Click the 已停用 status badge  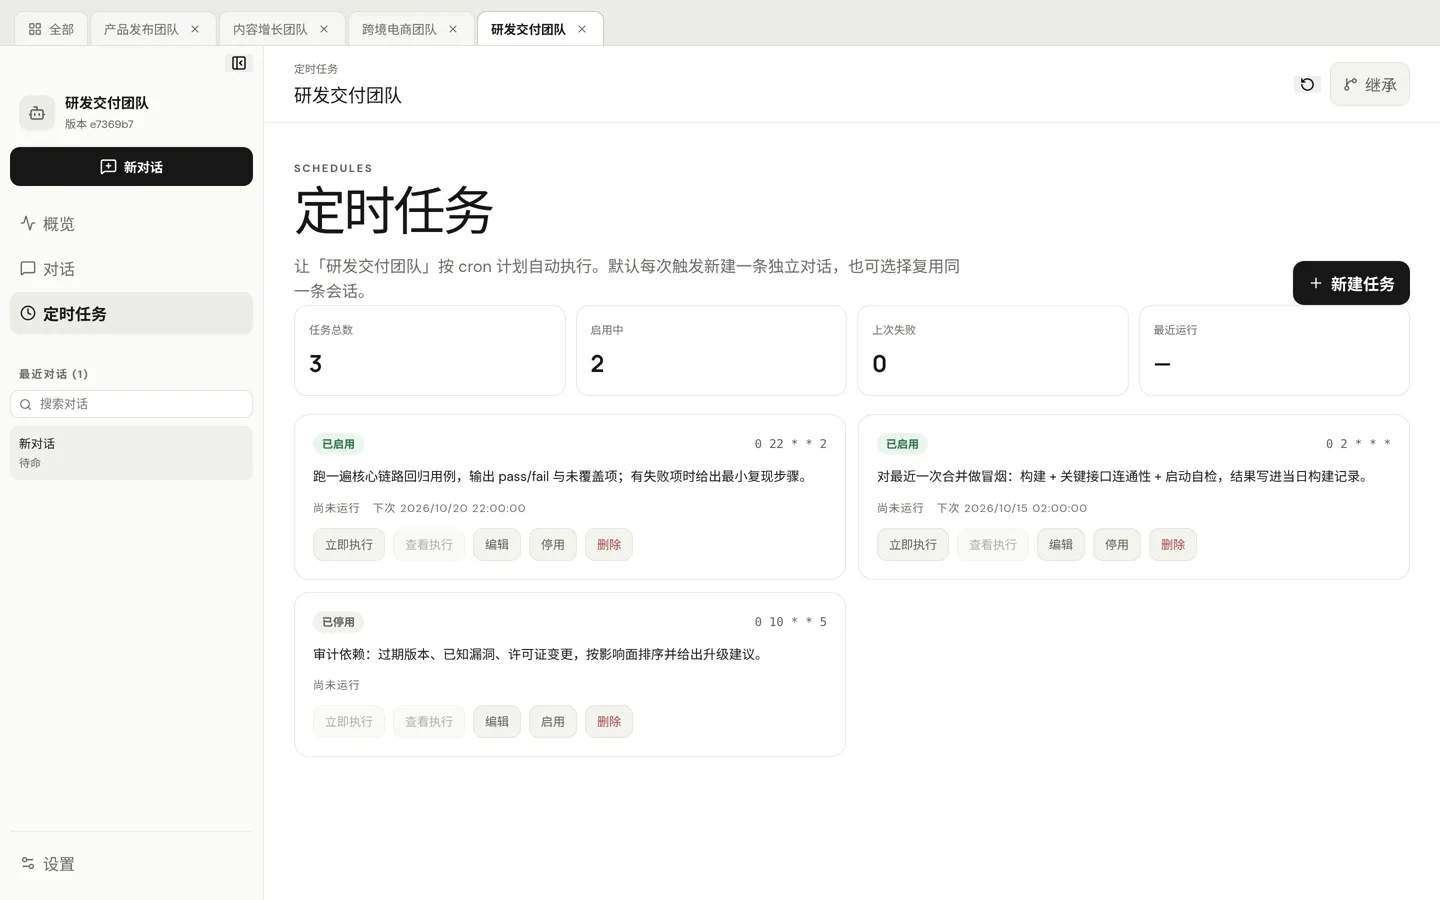click(x=338, y=622)
